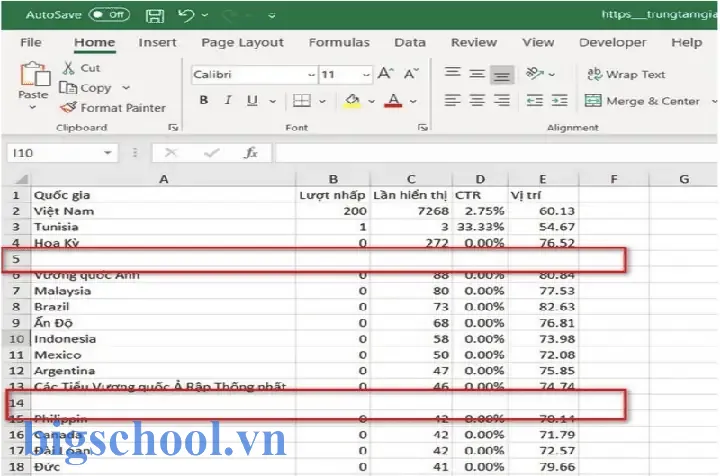
Task: Expand the Paste options arrow
Action: coord(33,107)
